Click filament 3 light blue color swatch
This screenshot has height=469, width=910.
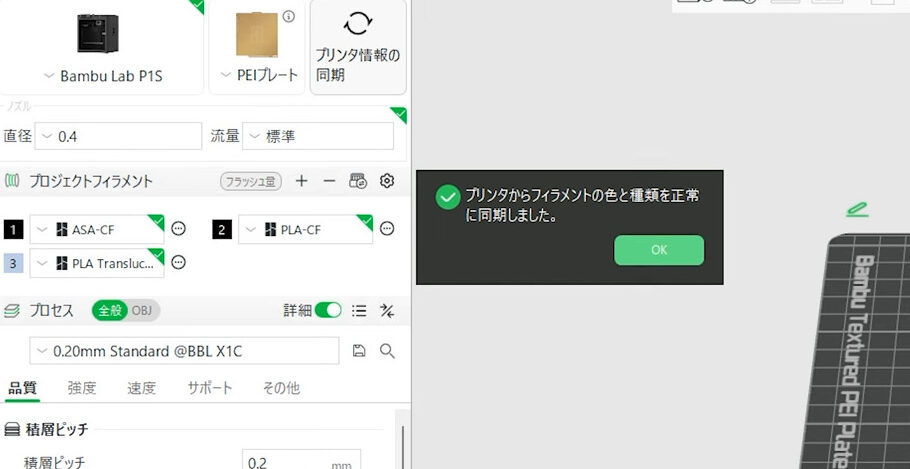click(13, 264)
